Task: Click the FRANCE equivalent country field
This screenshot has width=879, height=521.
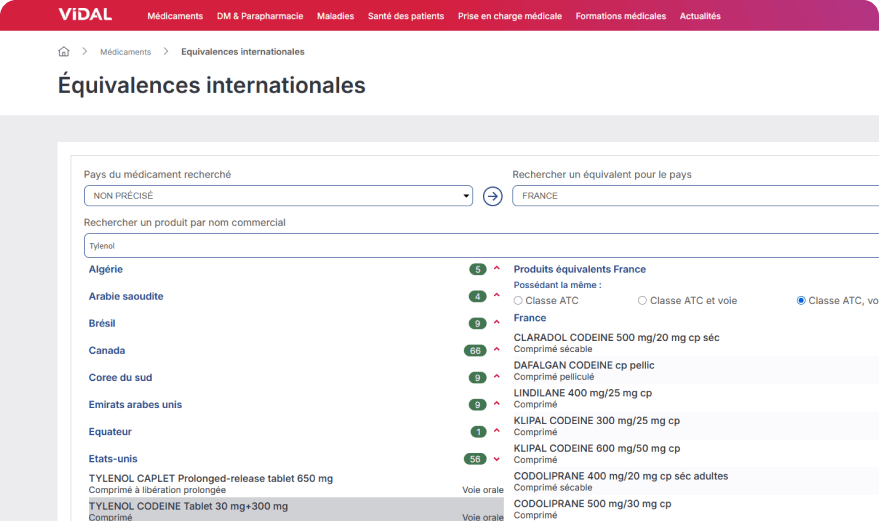Action: click(x=695, y=196)
